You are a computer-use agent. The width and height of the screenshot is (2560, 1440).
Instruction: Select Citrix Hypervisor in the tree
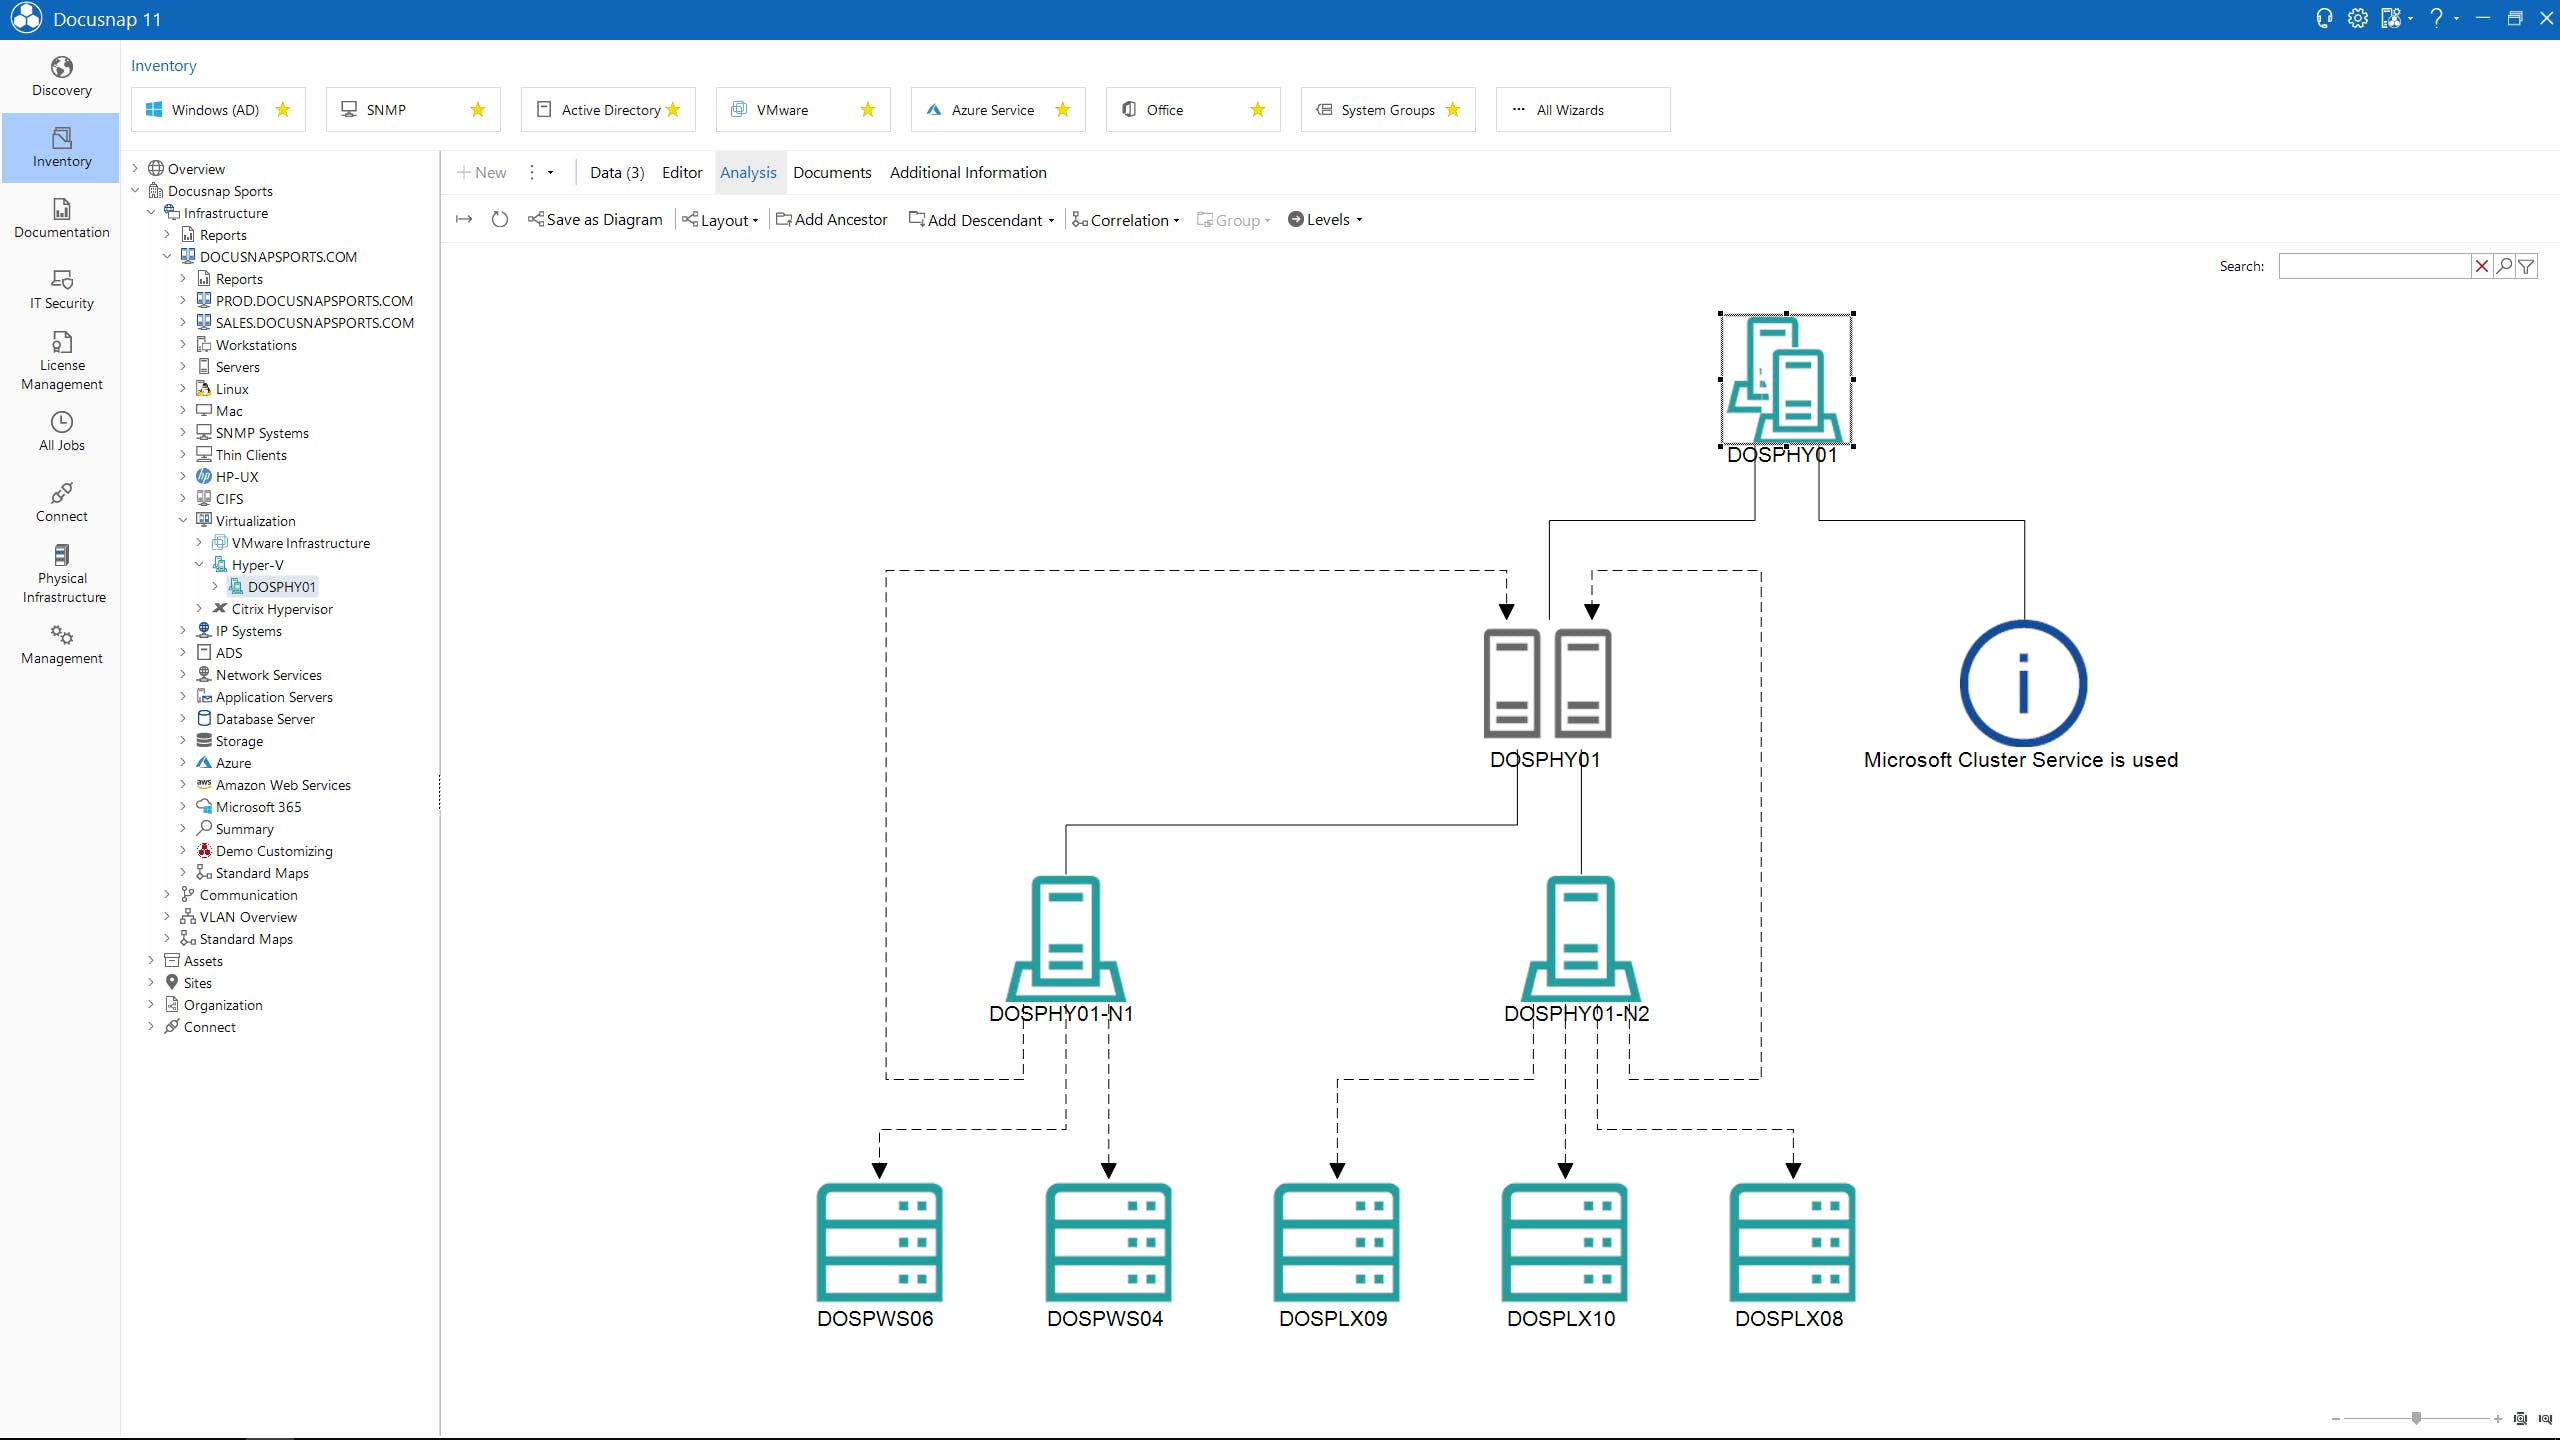pyautogui.click(x=282, y=608)
